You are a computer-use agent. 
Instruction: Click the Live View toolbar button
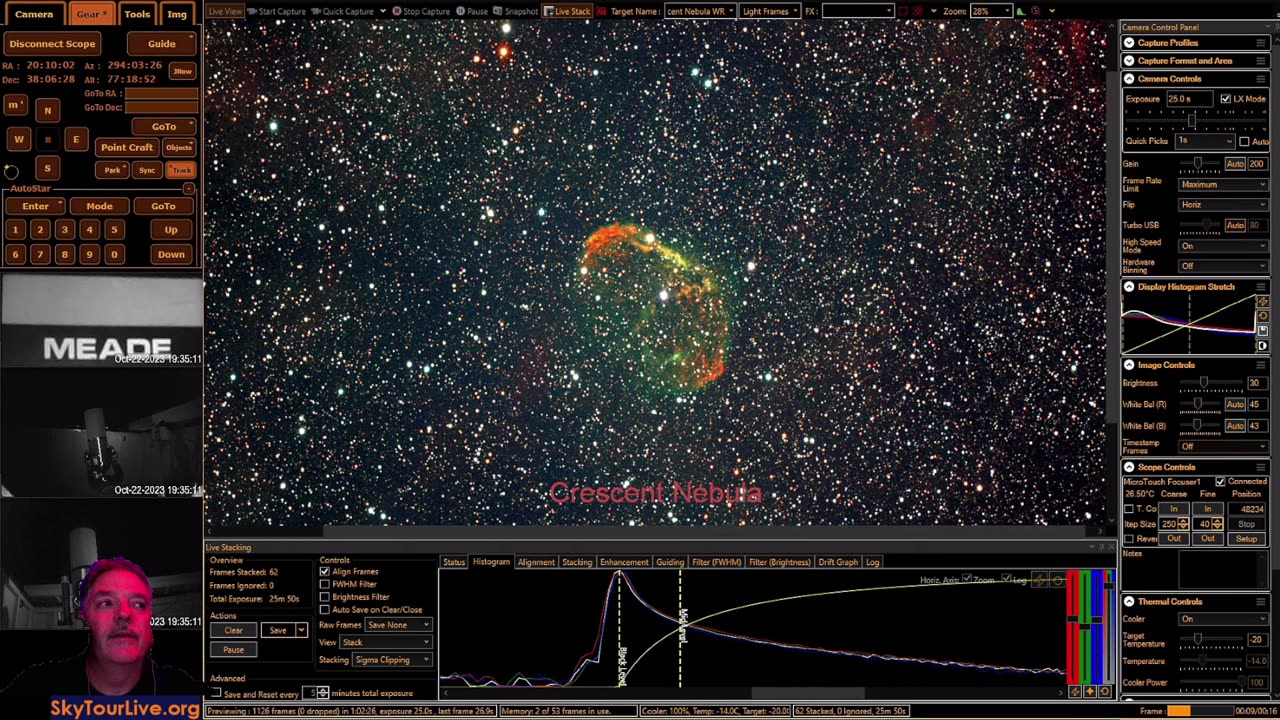click(x=225, y=11)
